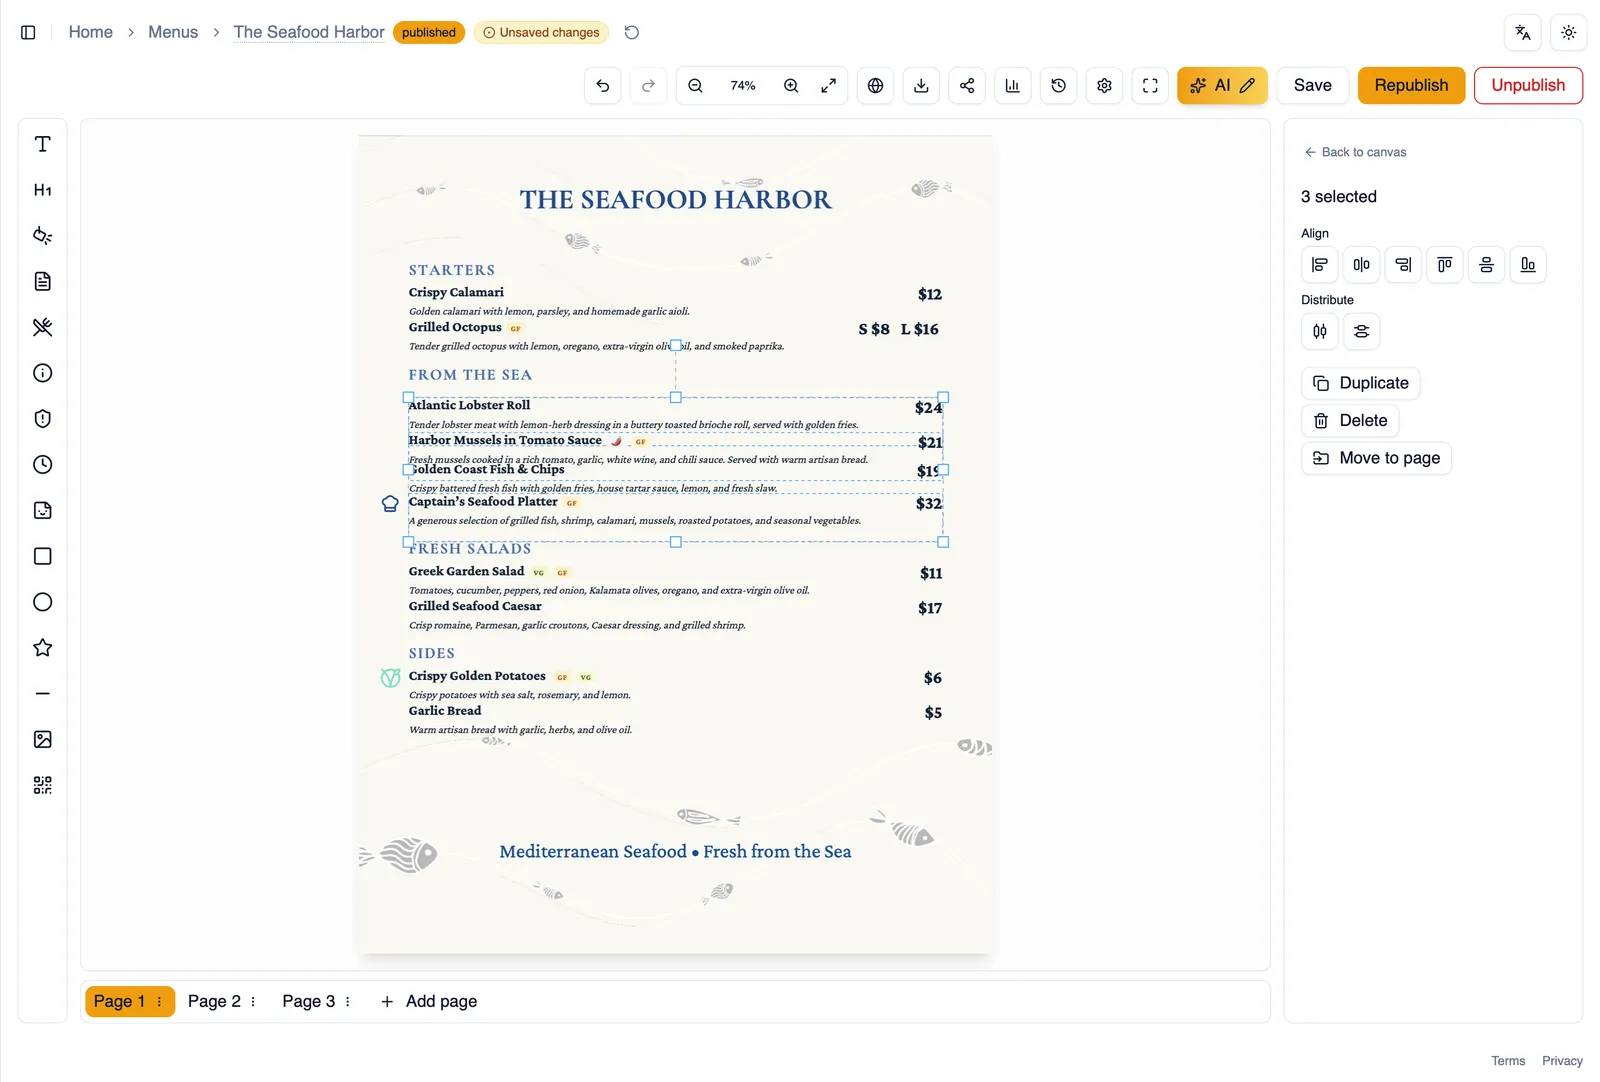Open the download/export icon
Image resolution: width=1600 pixels, height=1082 pixels.
point(921,86)
